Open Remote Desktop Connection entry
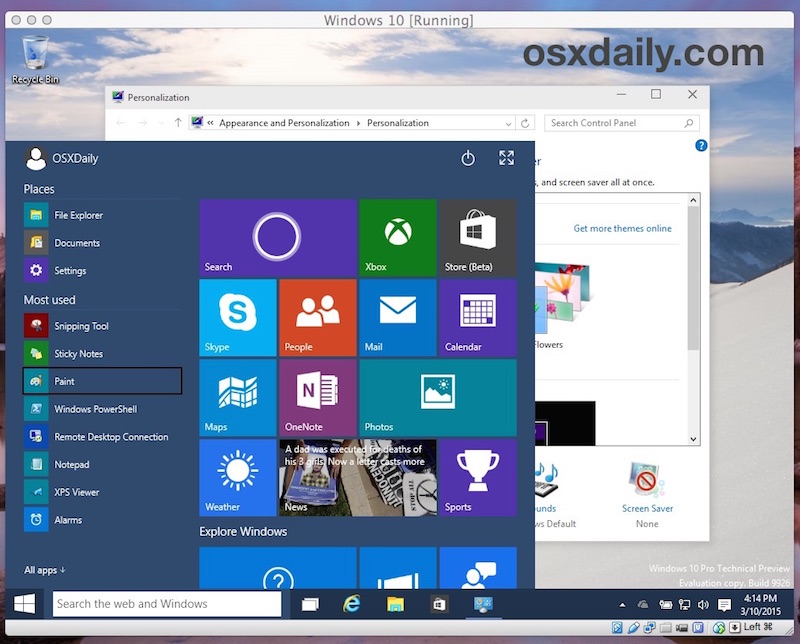 102,437
